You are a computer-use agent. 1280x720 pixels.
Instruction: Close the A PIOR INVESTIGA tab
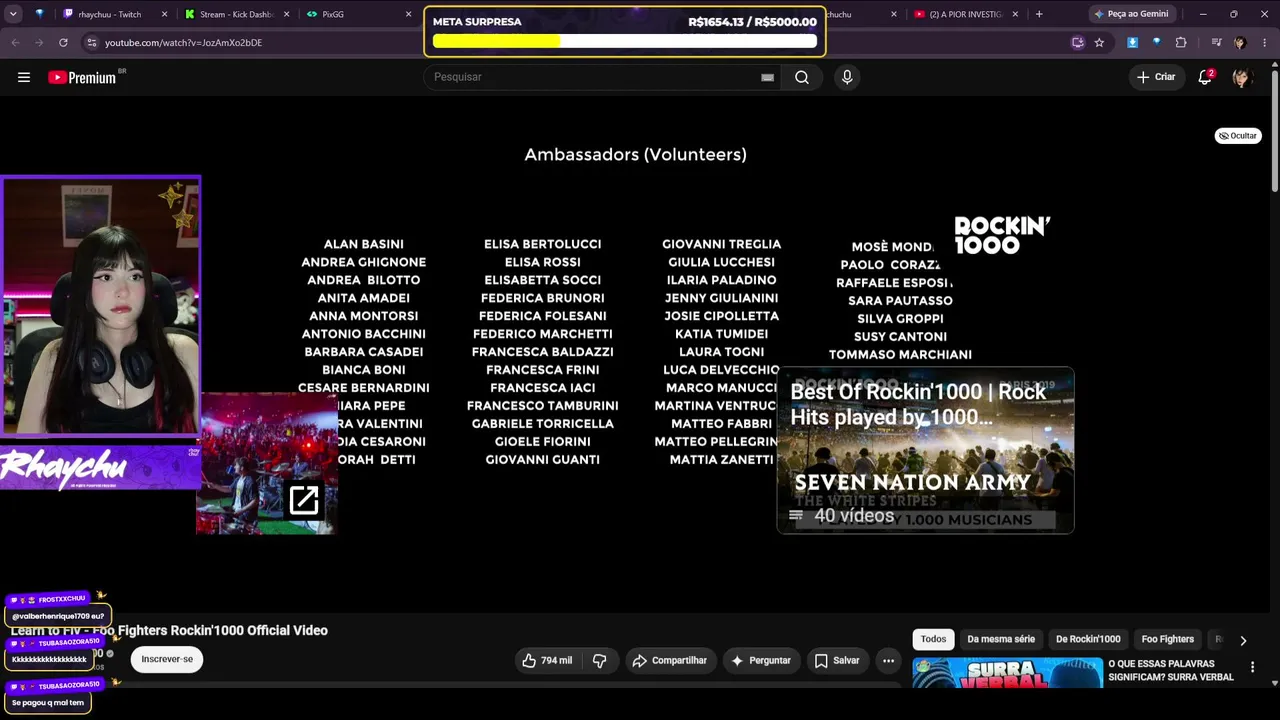tap(1015, 14)
